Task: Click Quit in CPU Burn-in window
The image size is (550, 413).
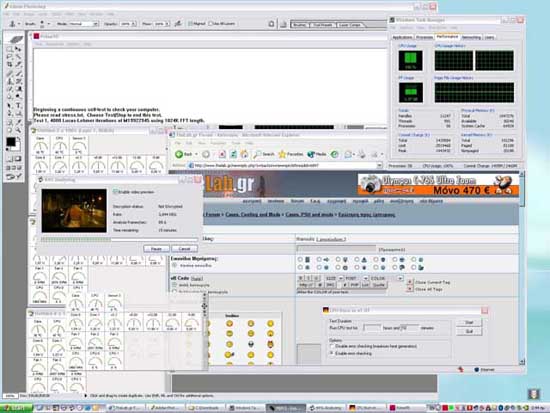Action: point(469,332)
